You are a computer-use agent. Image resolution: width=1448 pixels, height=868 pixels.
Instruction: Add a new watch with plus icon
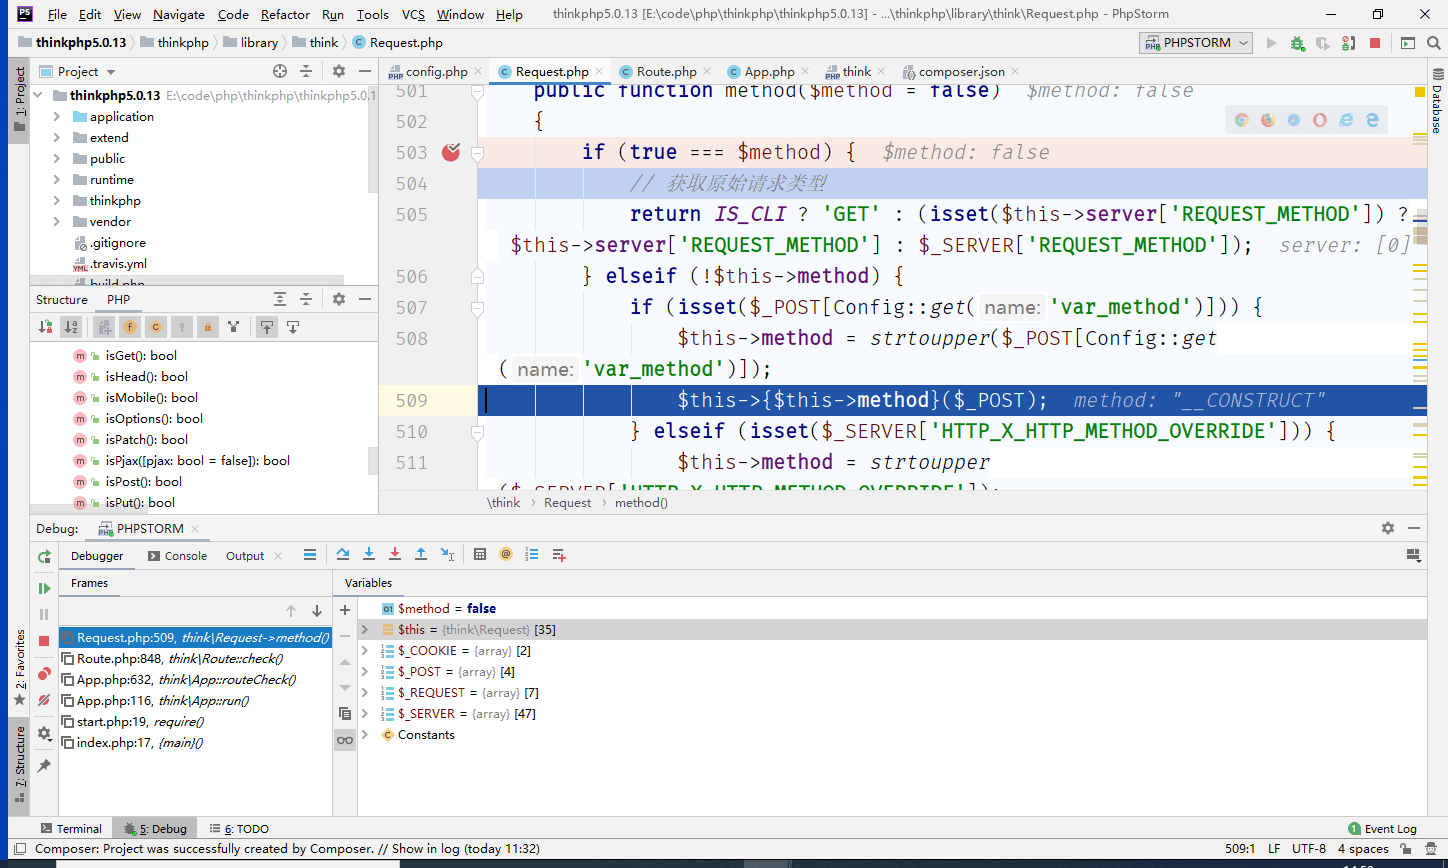click(x=345, y=609)
